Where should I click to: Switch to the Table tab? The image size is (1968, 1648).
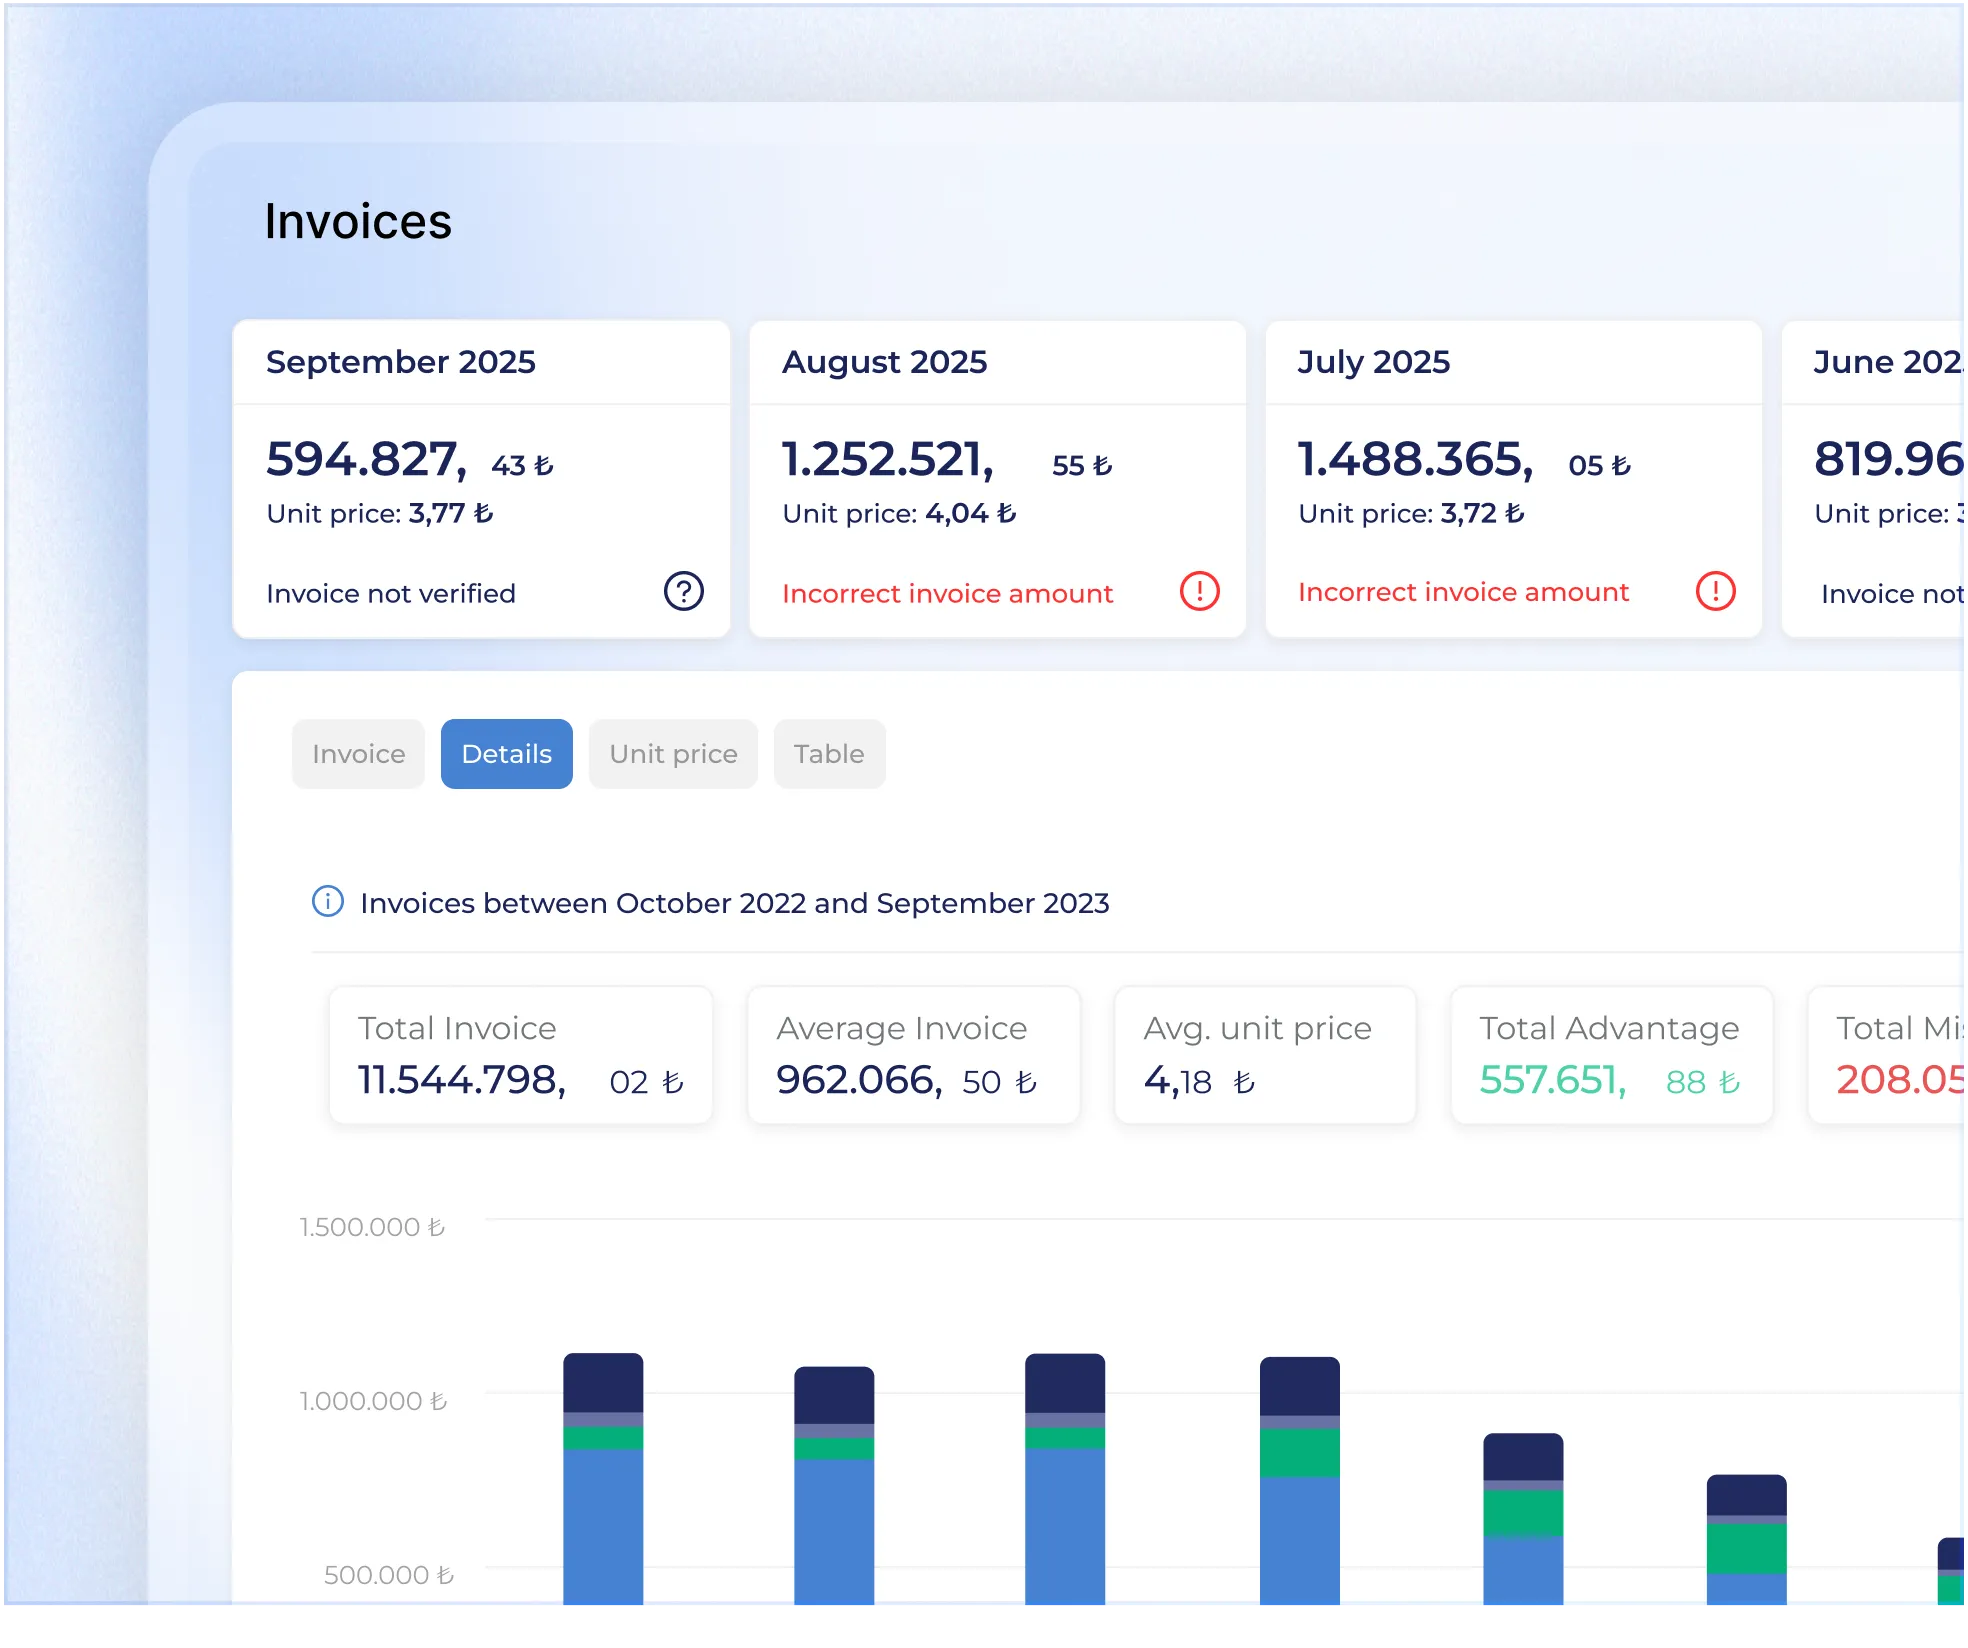[829, 754]
